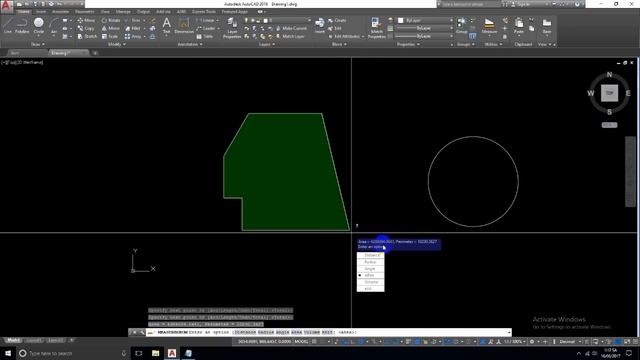640x360 pixels.
Task: Select the ARea option radio item
Action: coord(371,275)
